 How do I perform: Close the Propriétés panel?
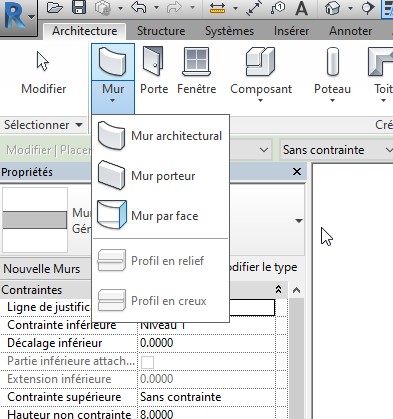click(297, 172)
